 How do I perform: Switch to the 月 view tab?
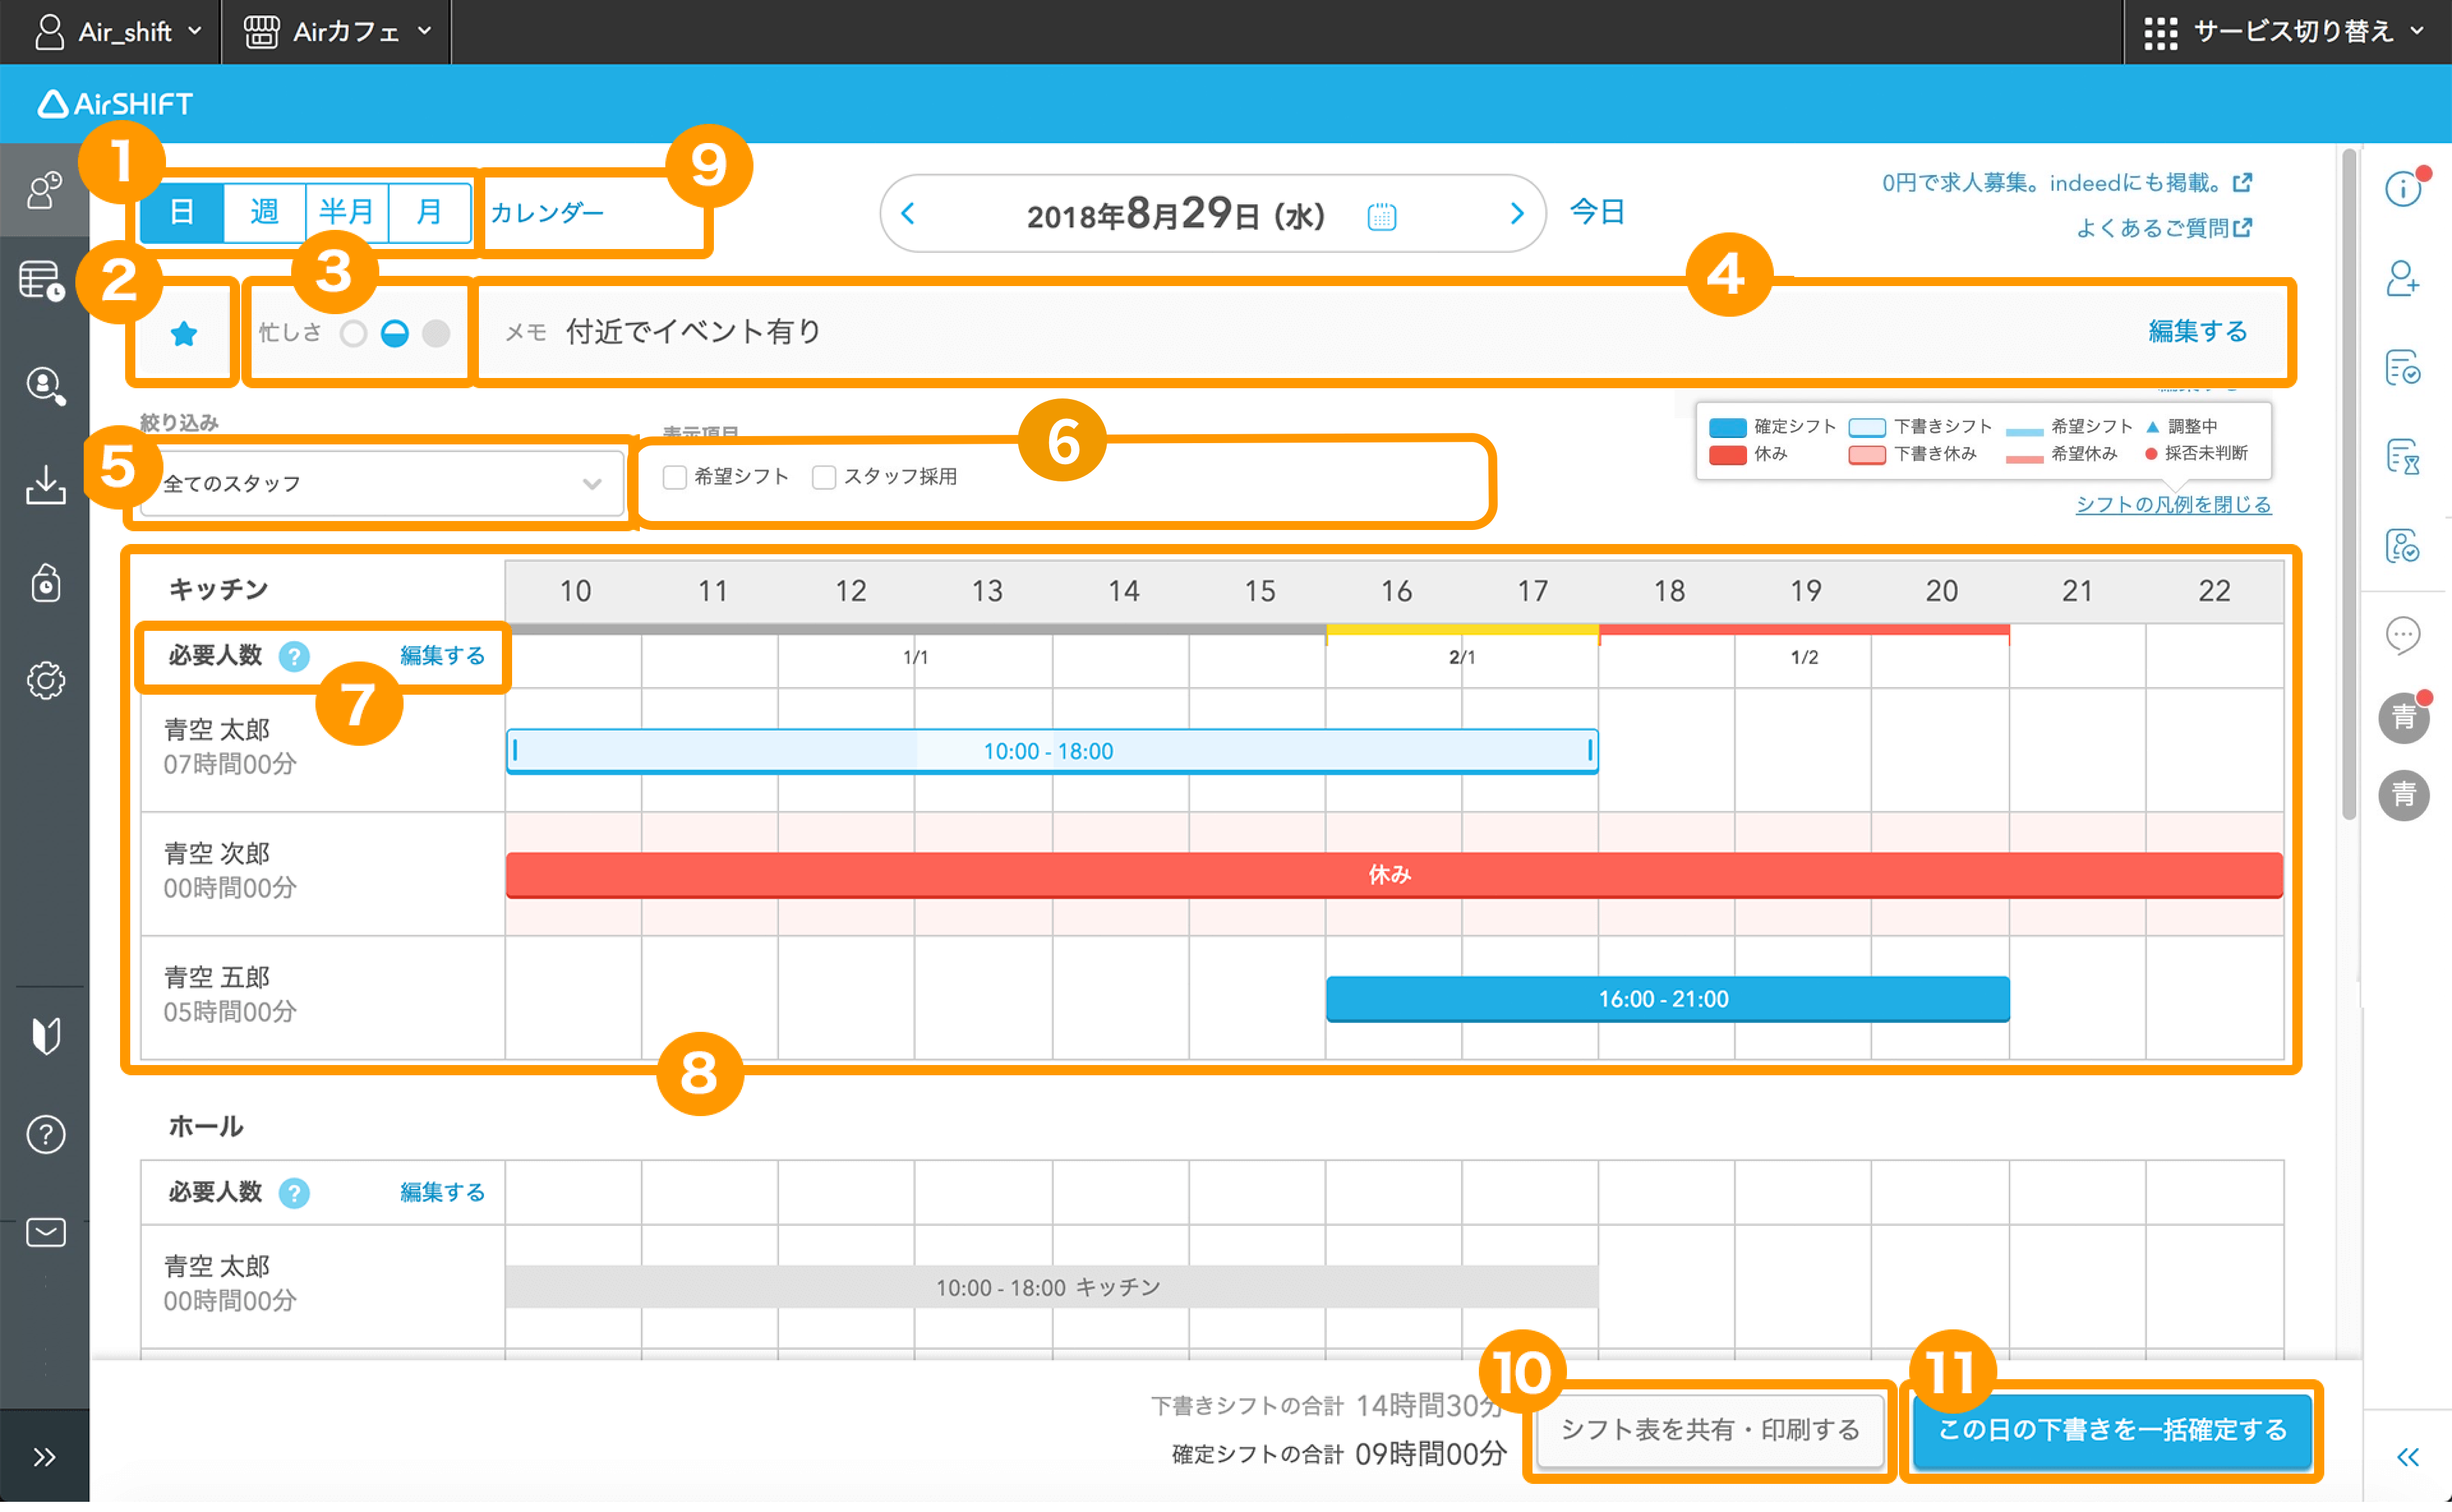pos(429,212)
